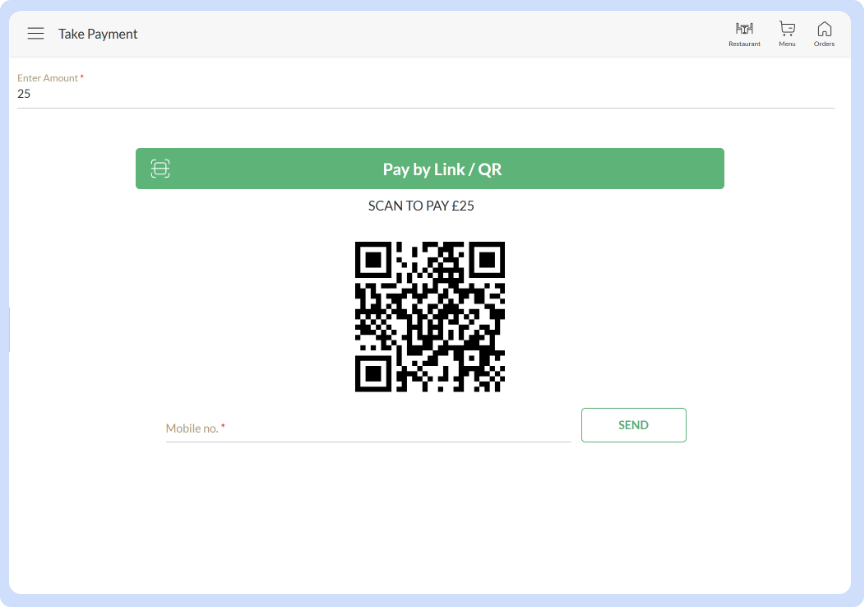Focus the Mobile no. input field
The width and height of the screenshot is (864, 607).
click(368, 429)
